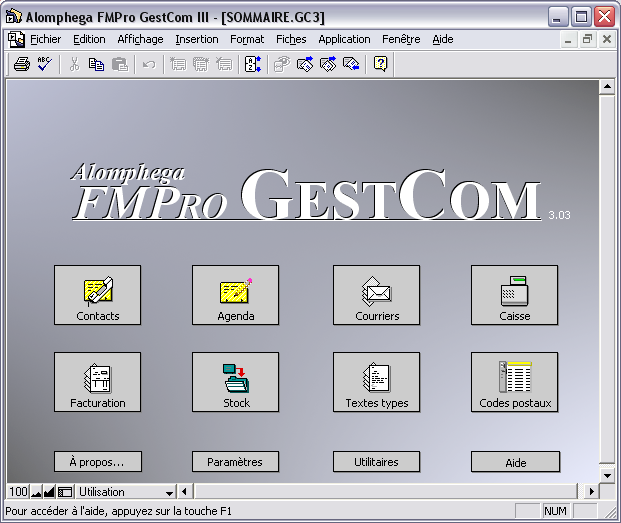Open the Application menu
The width and height of the screenshot is (621, 523).
pos(344,39)
